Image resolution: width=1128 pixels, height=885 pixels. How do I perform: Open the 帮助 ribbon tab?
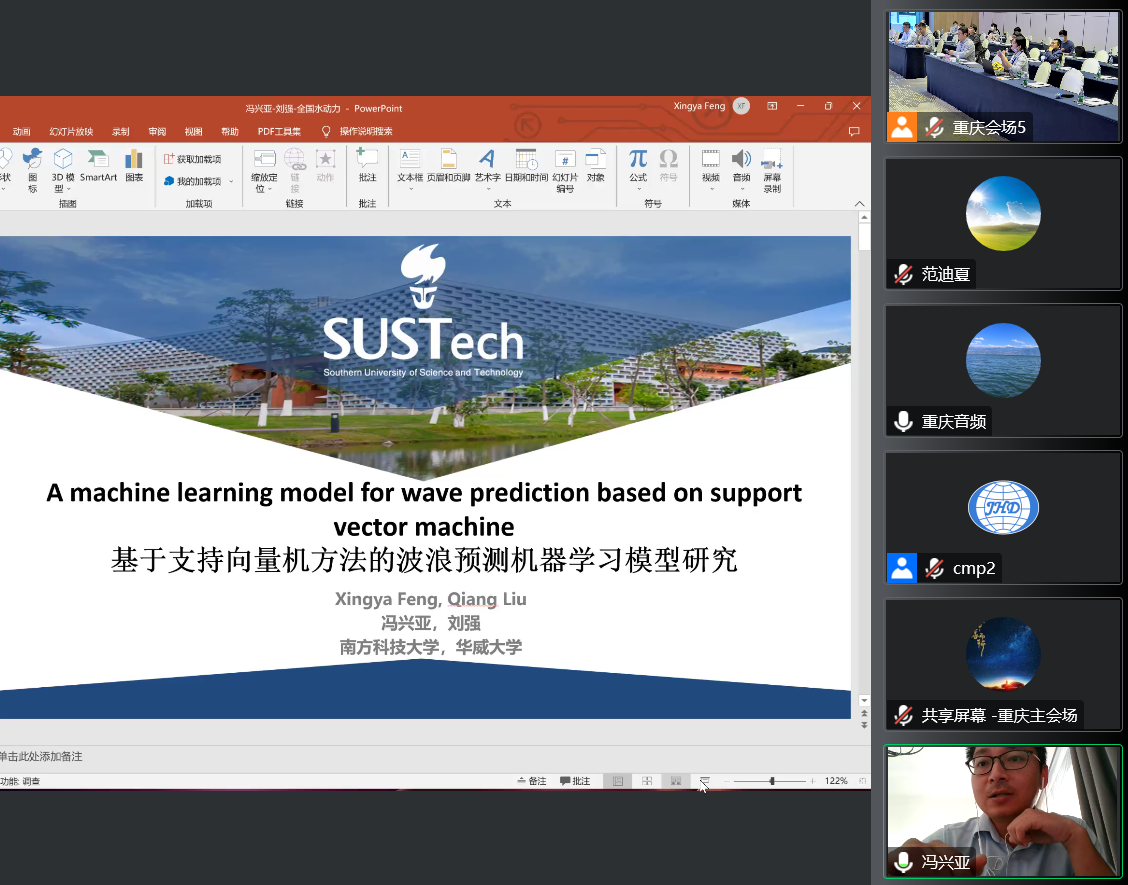229,132
